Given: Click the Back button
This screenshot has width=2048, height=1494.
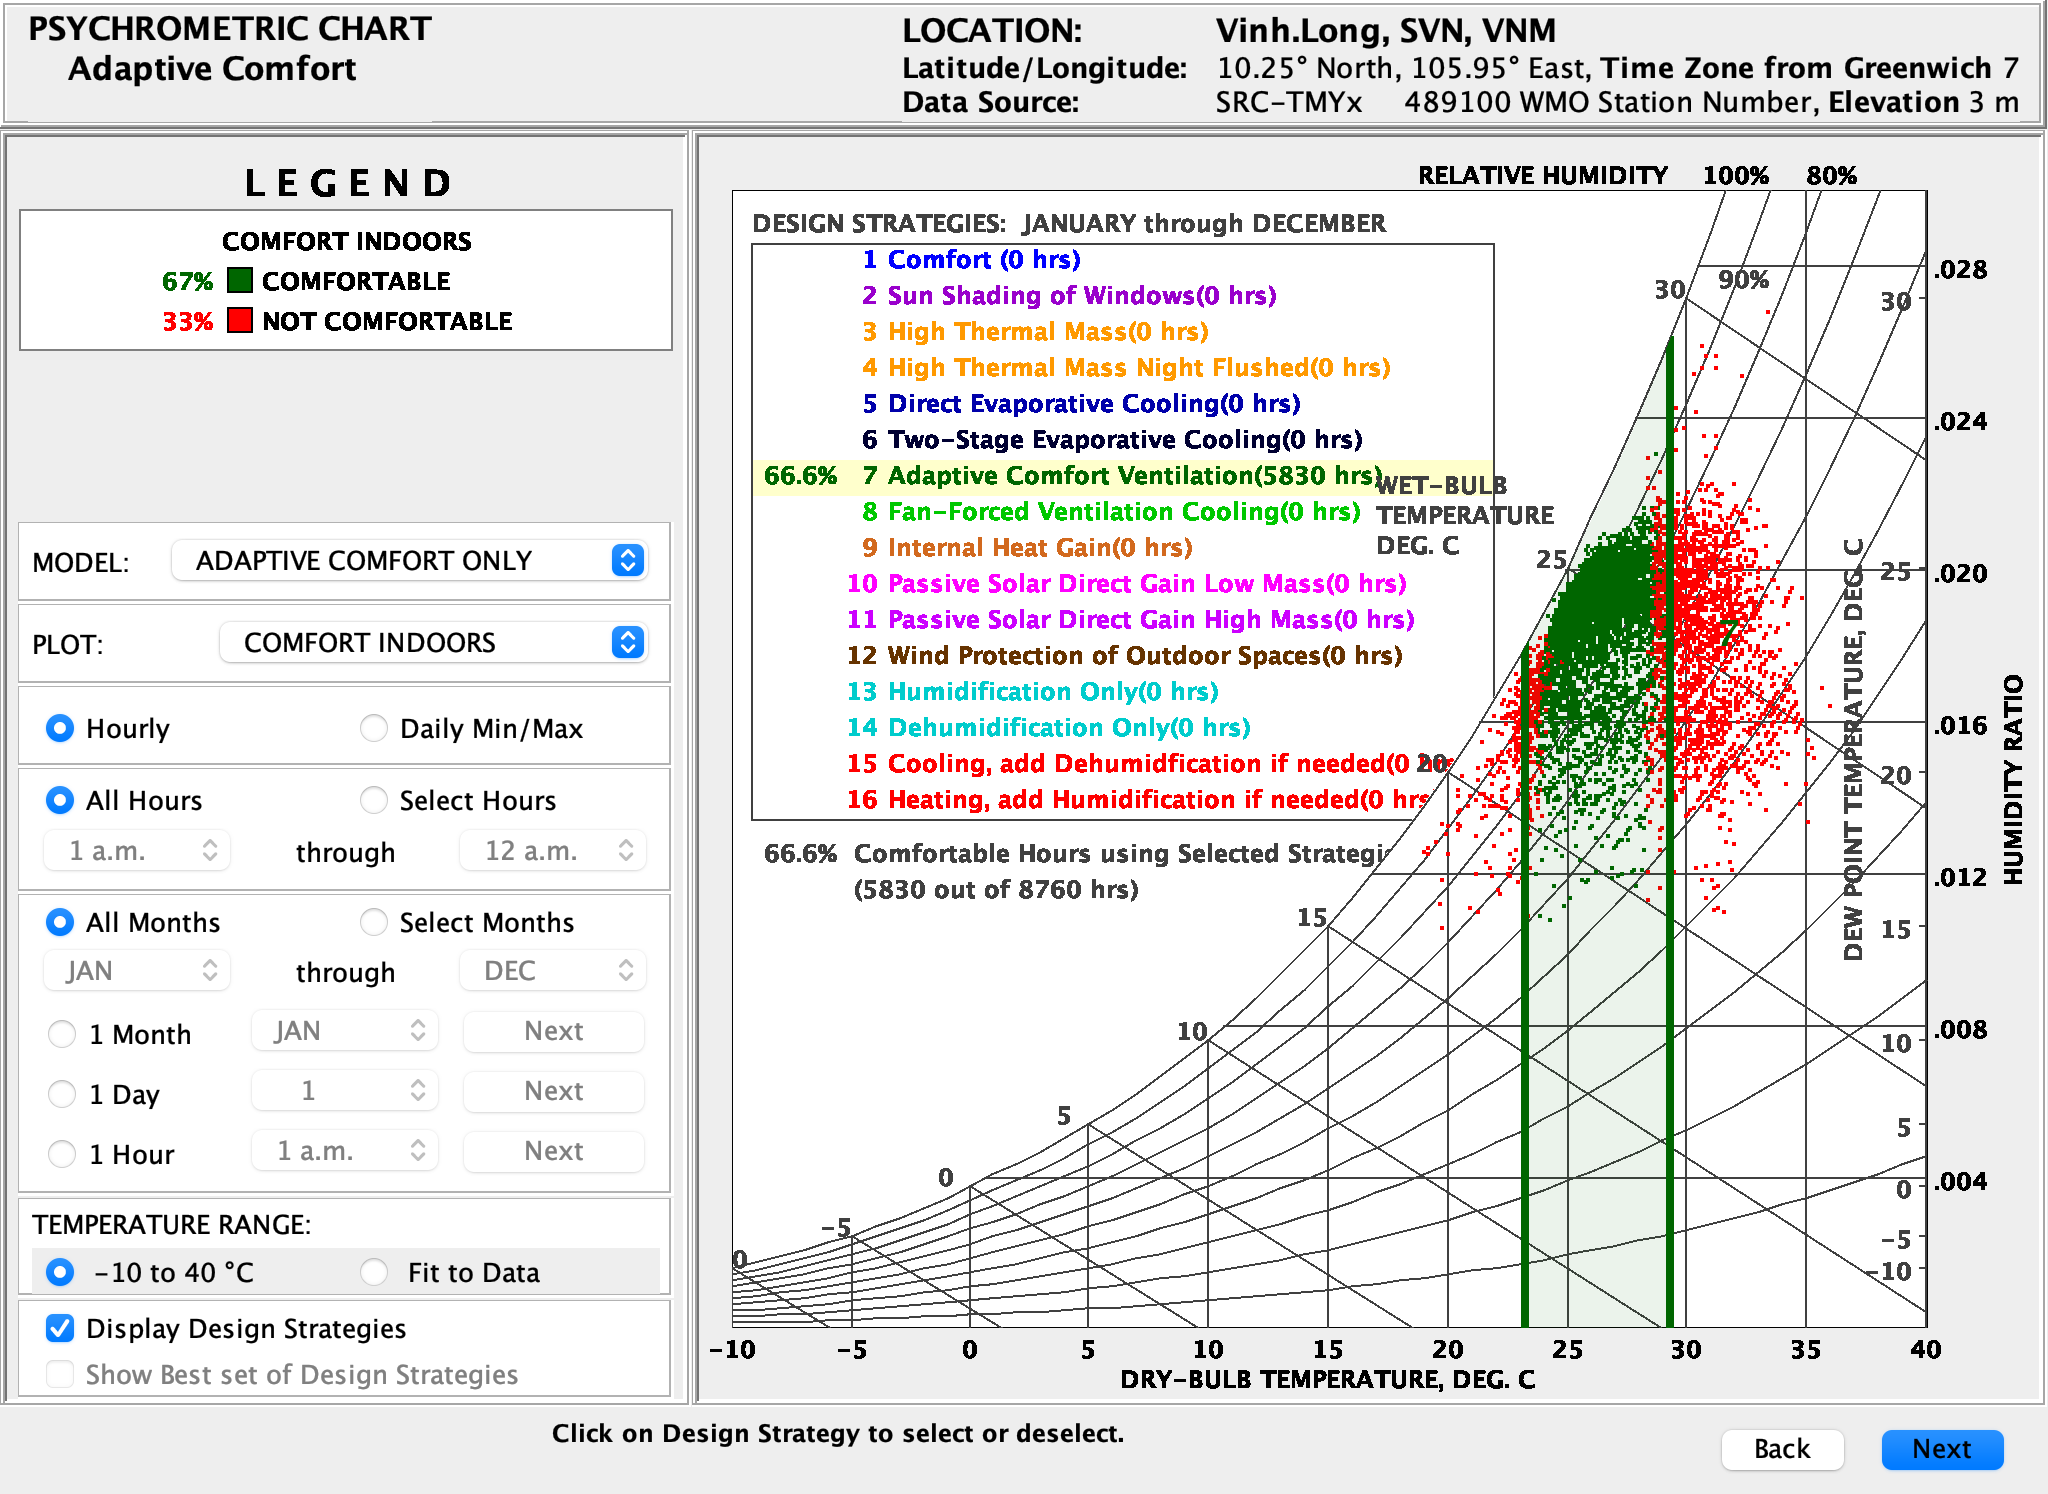Looking at the screenshot, I should tap(1781, 1449).
